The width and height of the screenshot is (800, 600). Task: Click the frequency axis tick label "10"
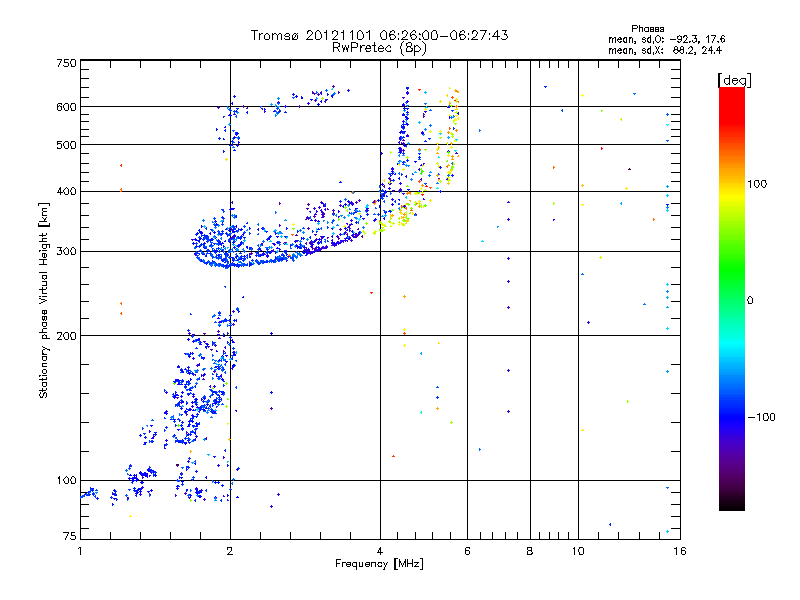578,551
